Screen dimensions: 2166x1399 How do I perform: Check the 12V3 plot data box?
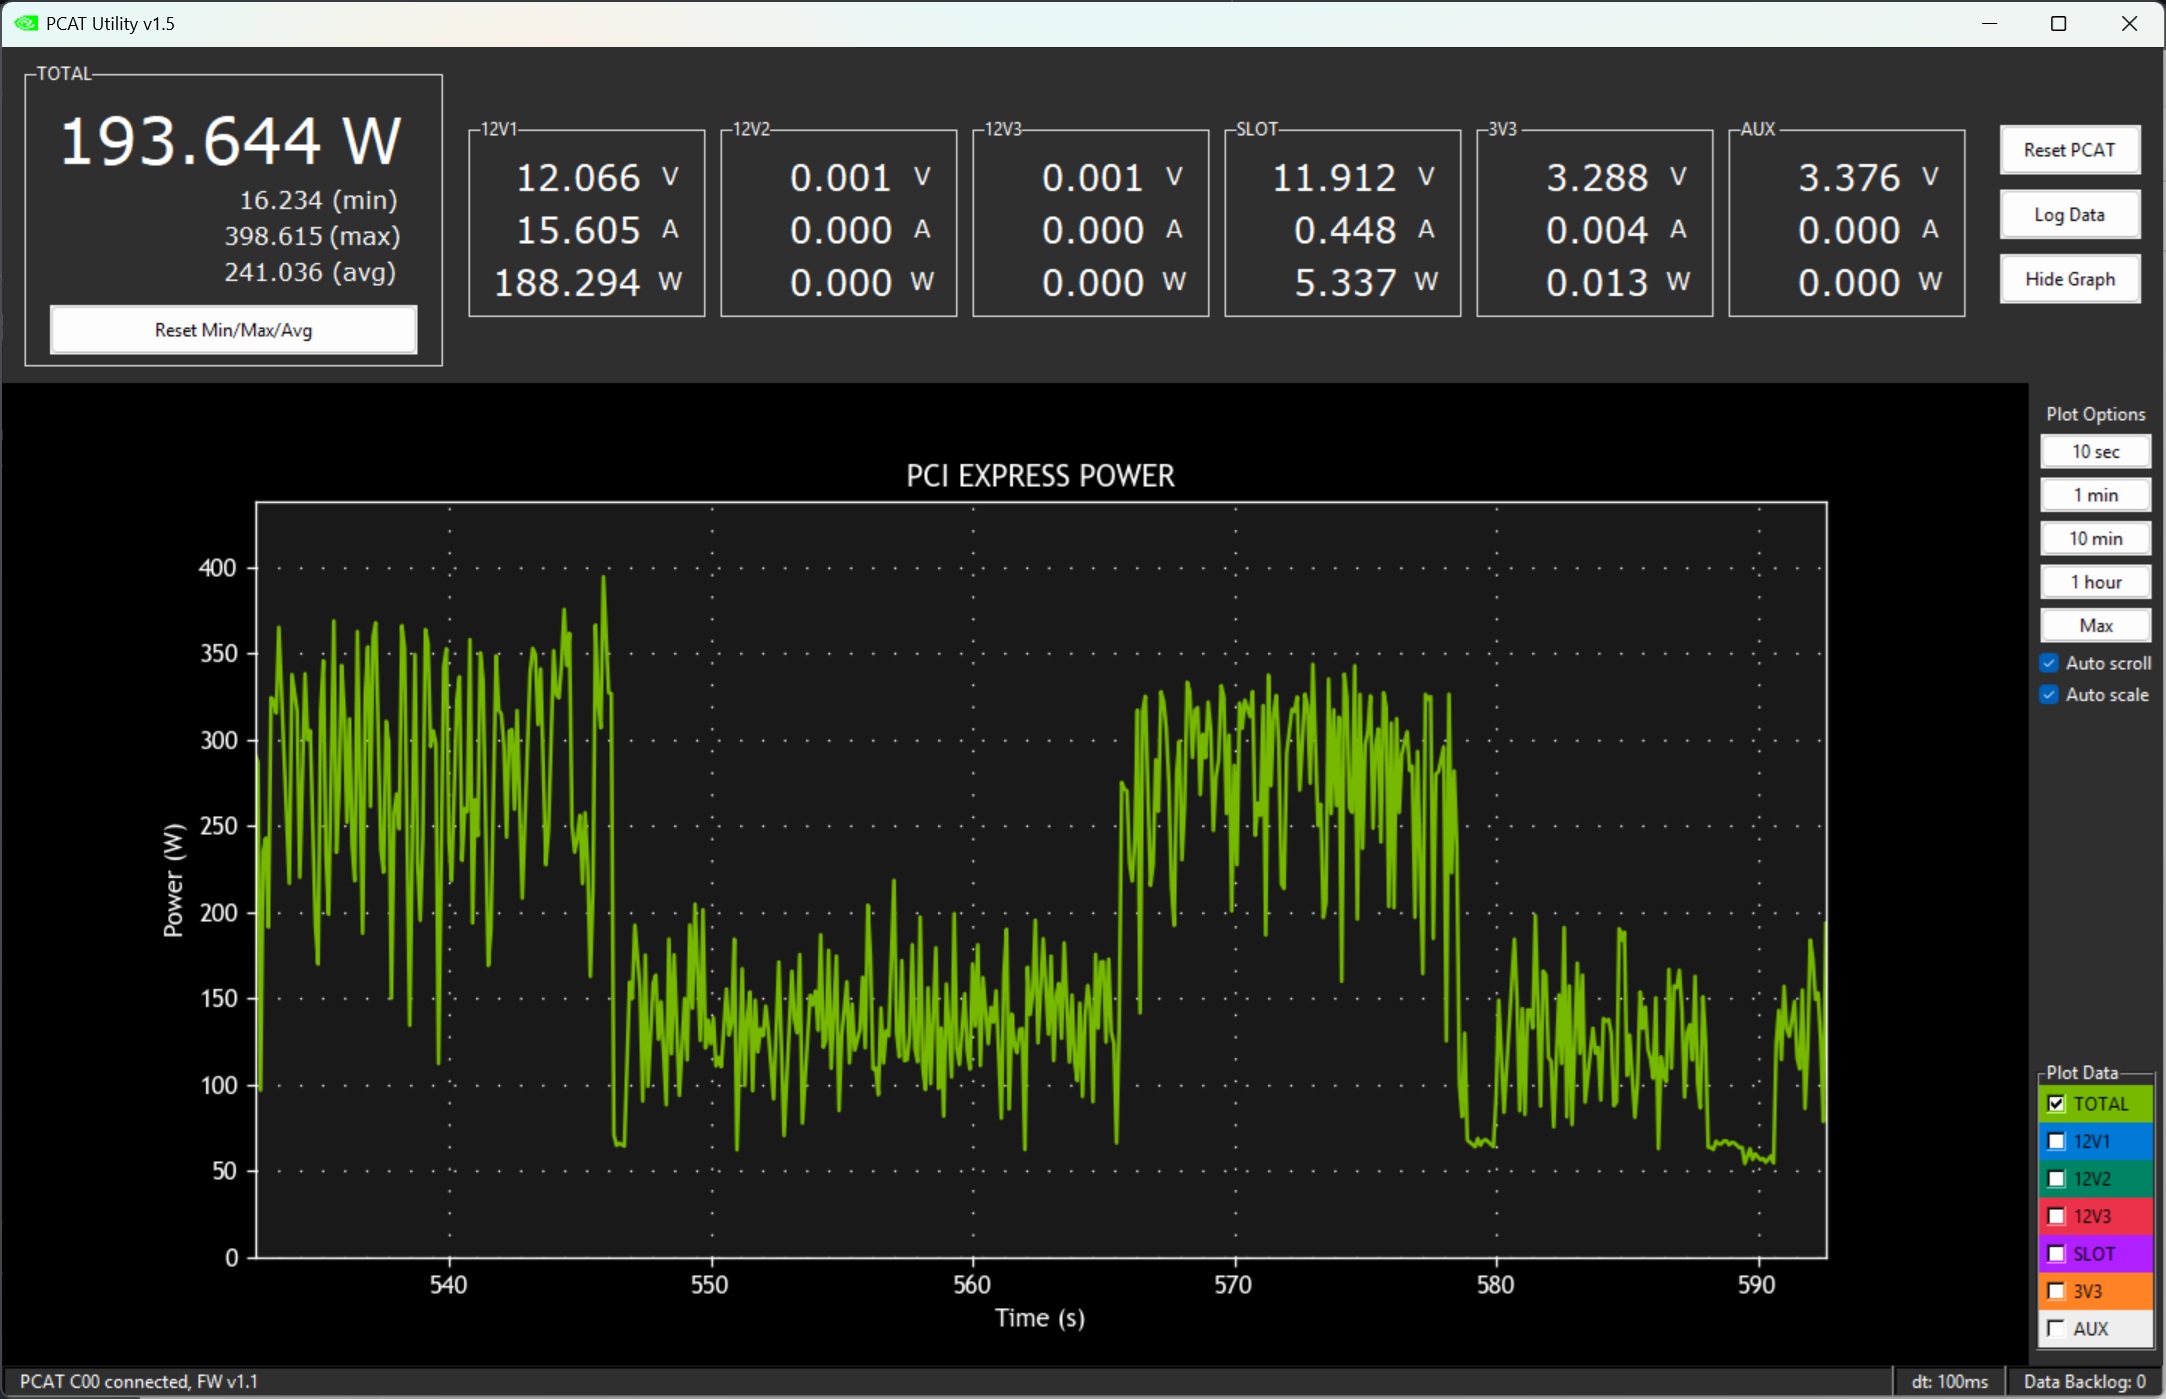click(2056, 1216)
